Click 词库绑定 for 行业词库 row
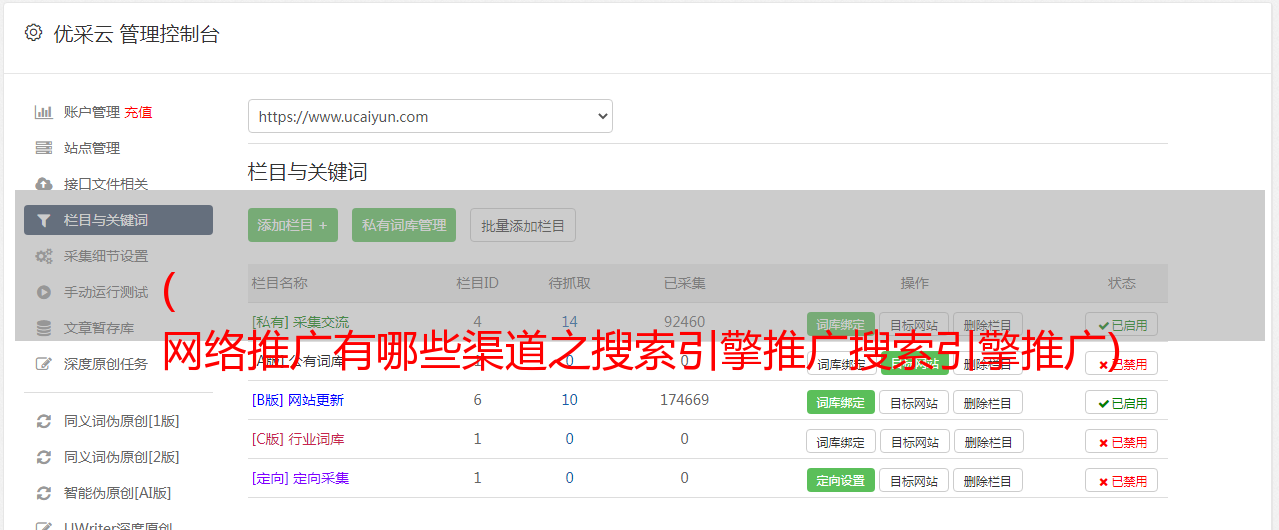This screenshot has height=530, width=1279. [x=841, y=441]
